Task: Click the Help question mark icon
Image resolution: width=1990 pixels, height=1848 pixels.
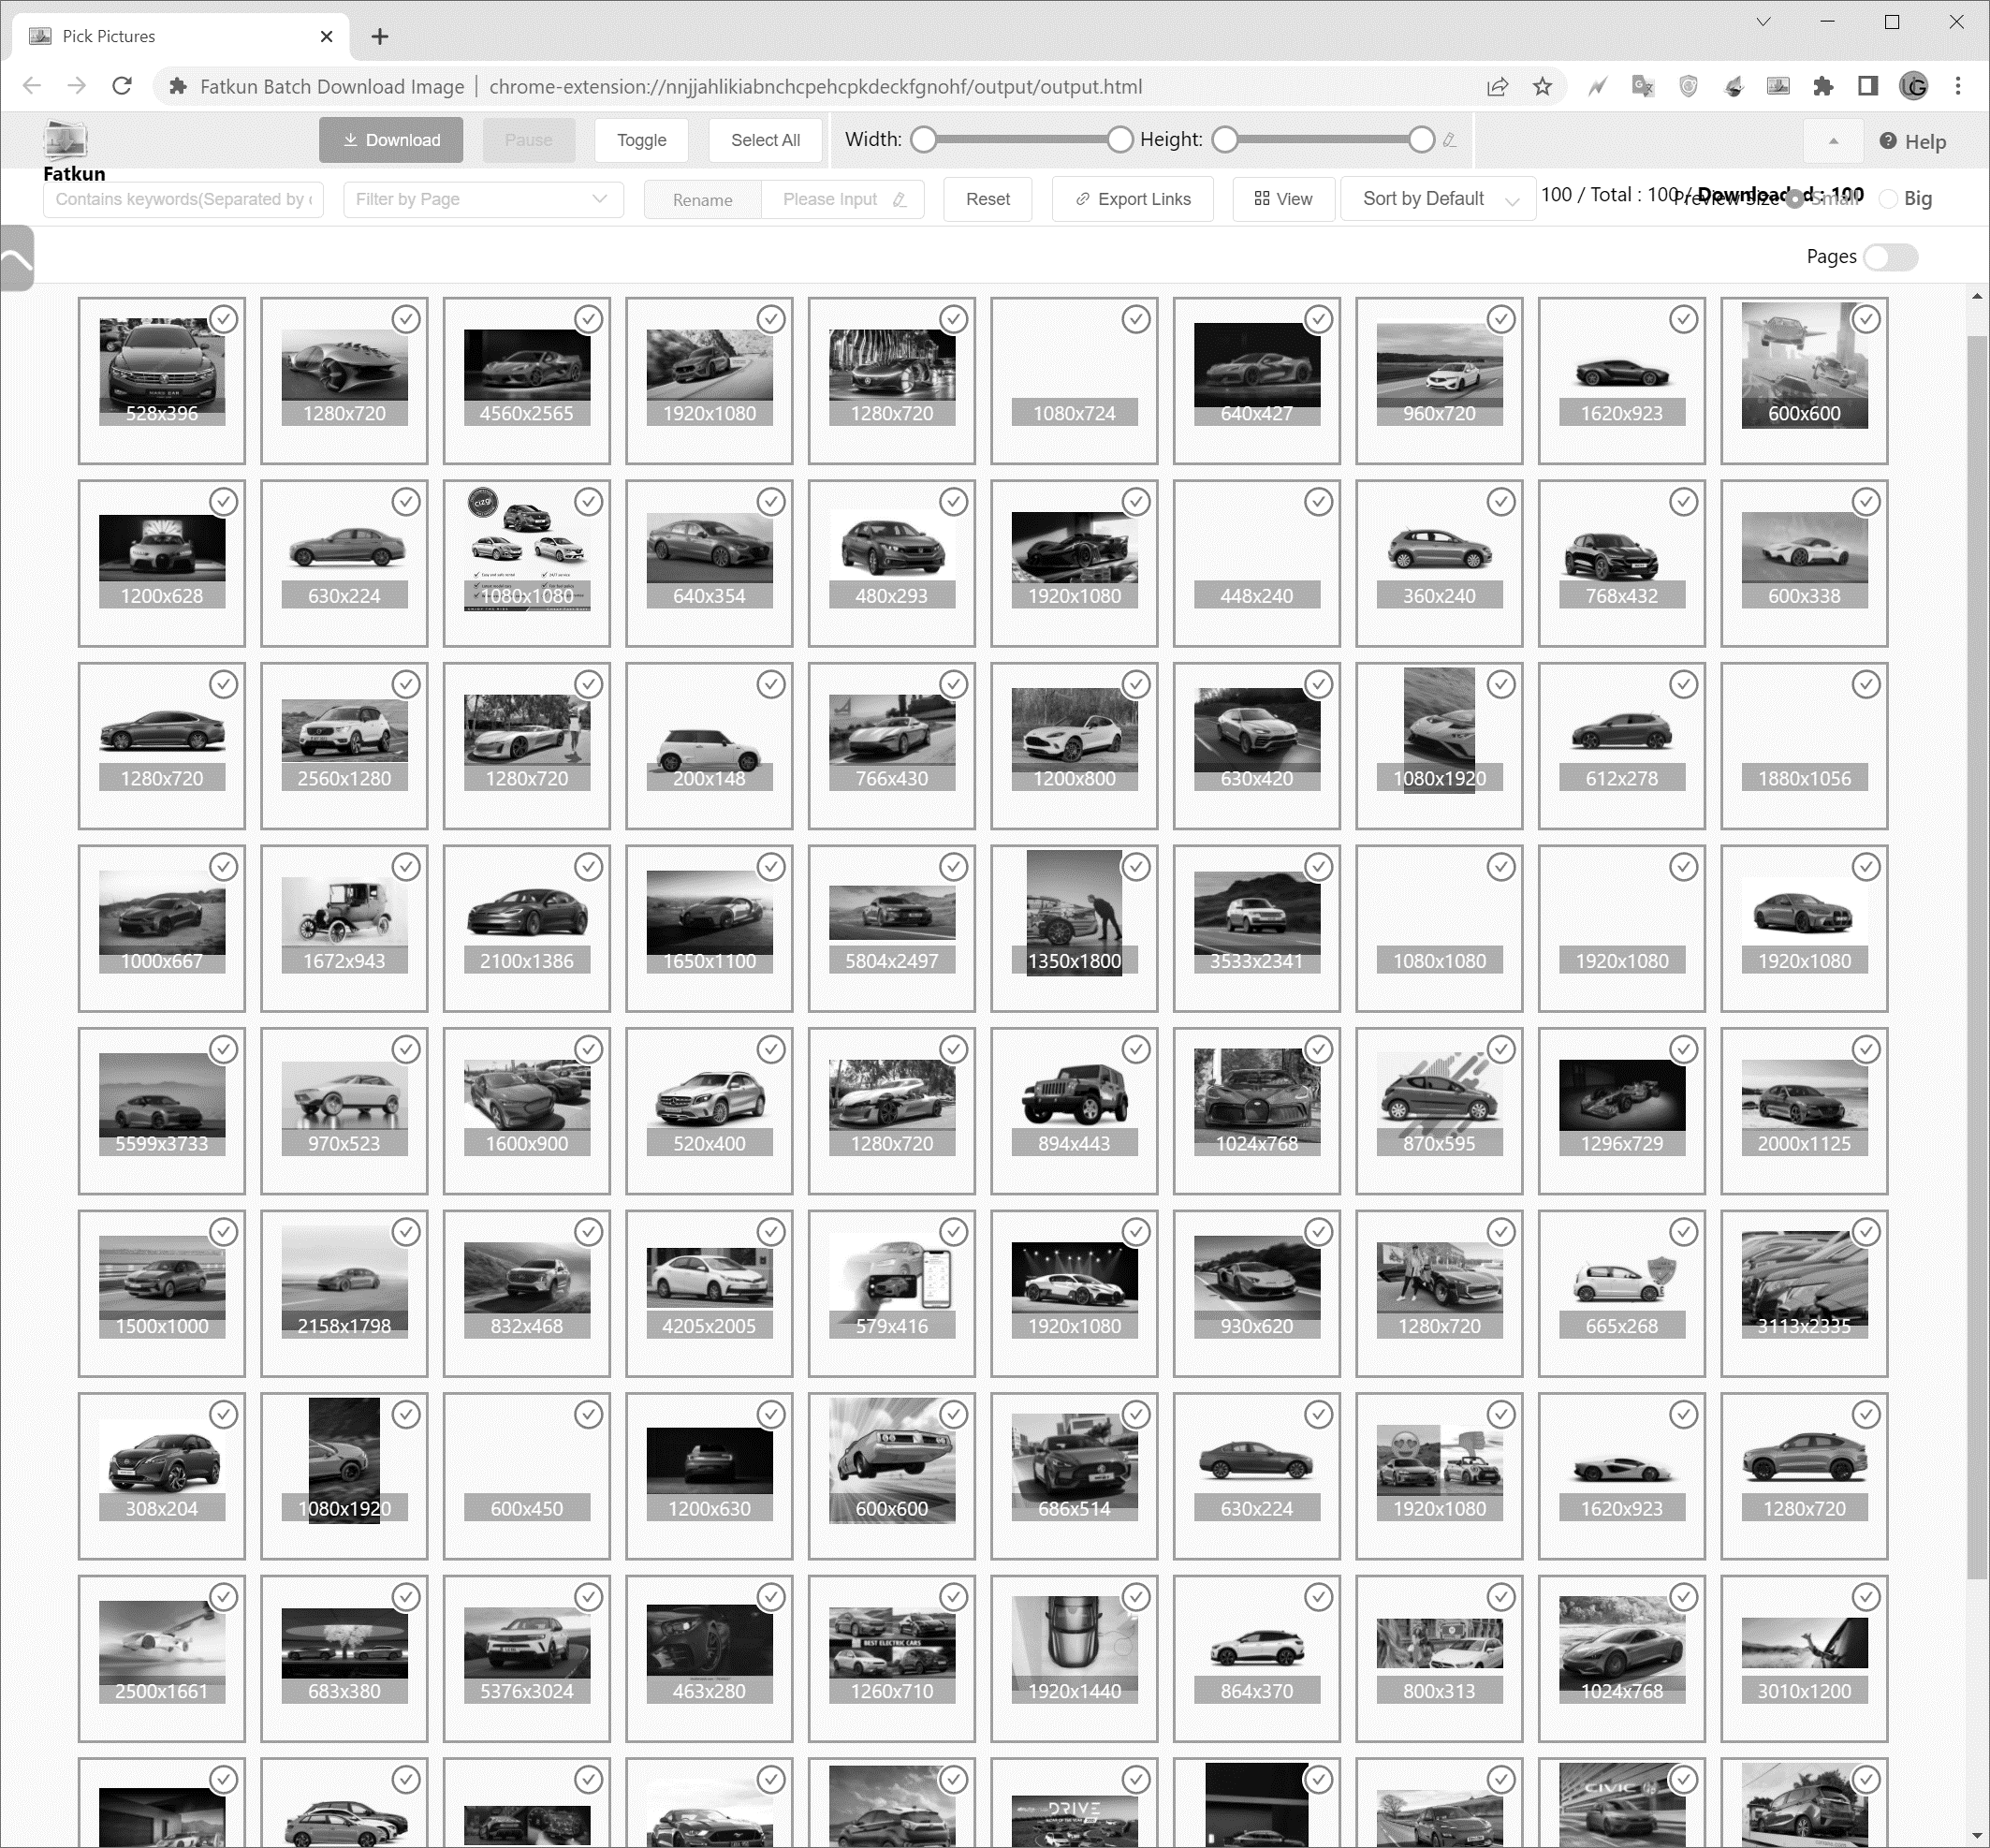Action: click(1887, 141)
